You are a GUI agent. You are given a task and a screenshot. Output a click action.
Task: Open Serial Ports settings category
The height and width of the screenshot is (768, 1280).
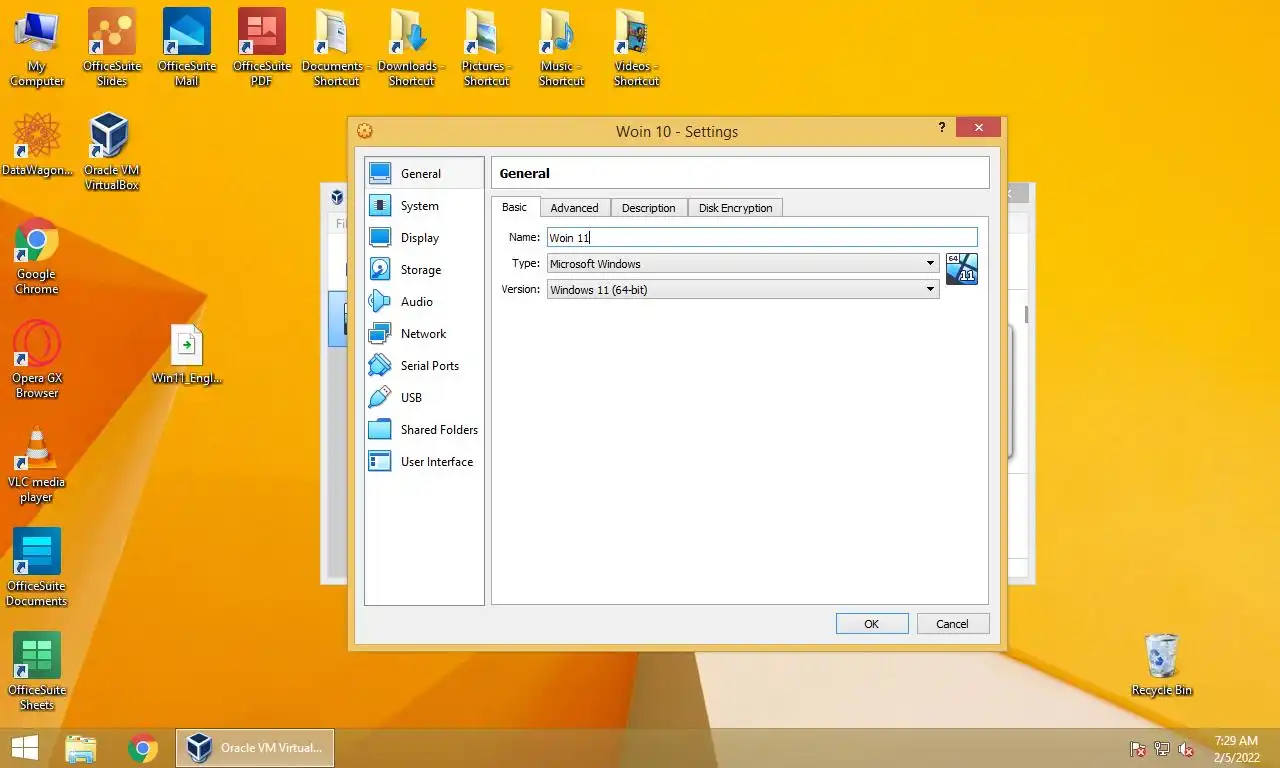tap(424, 365)
